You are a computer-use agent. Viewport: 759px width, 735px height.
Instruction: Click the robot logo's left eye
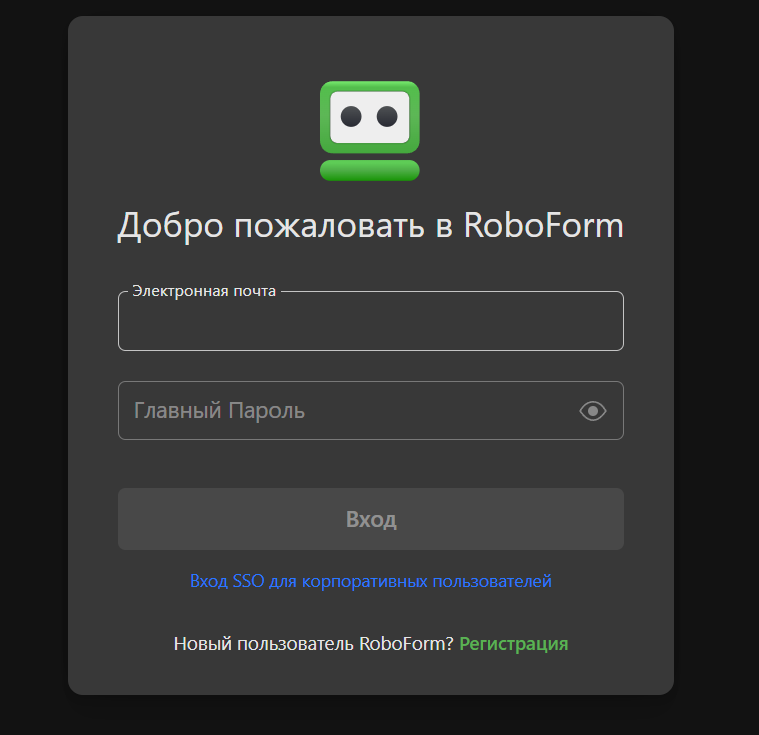point(351,117)
